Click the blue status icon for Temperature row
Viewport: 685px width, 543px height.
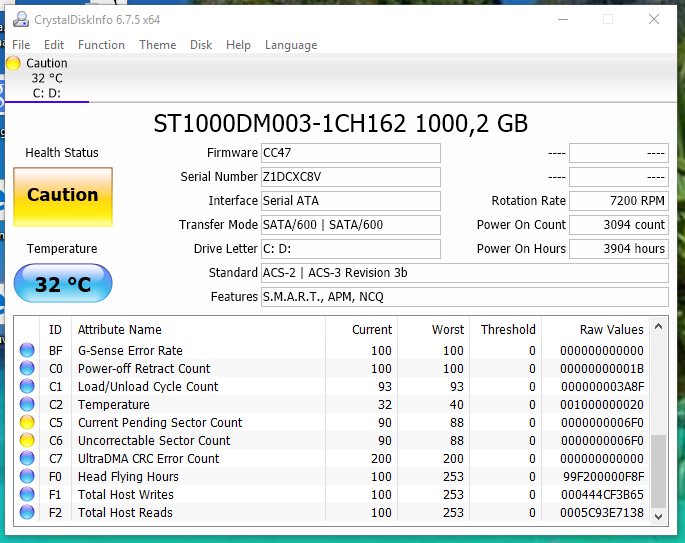click(27, 405)
